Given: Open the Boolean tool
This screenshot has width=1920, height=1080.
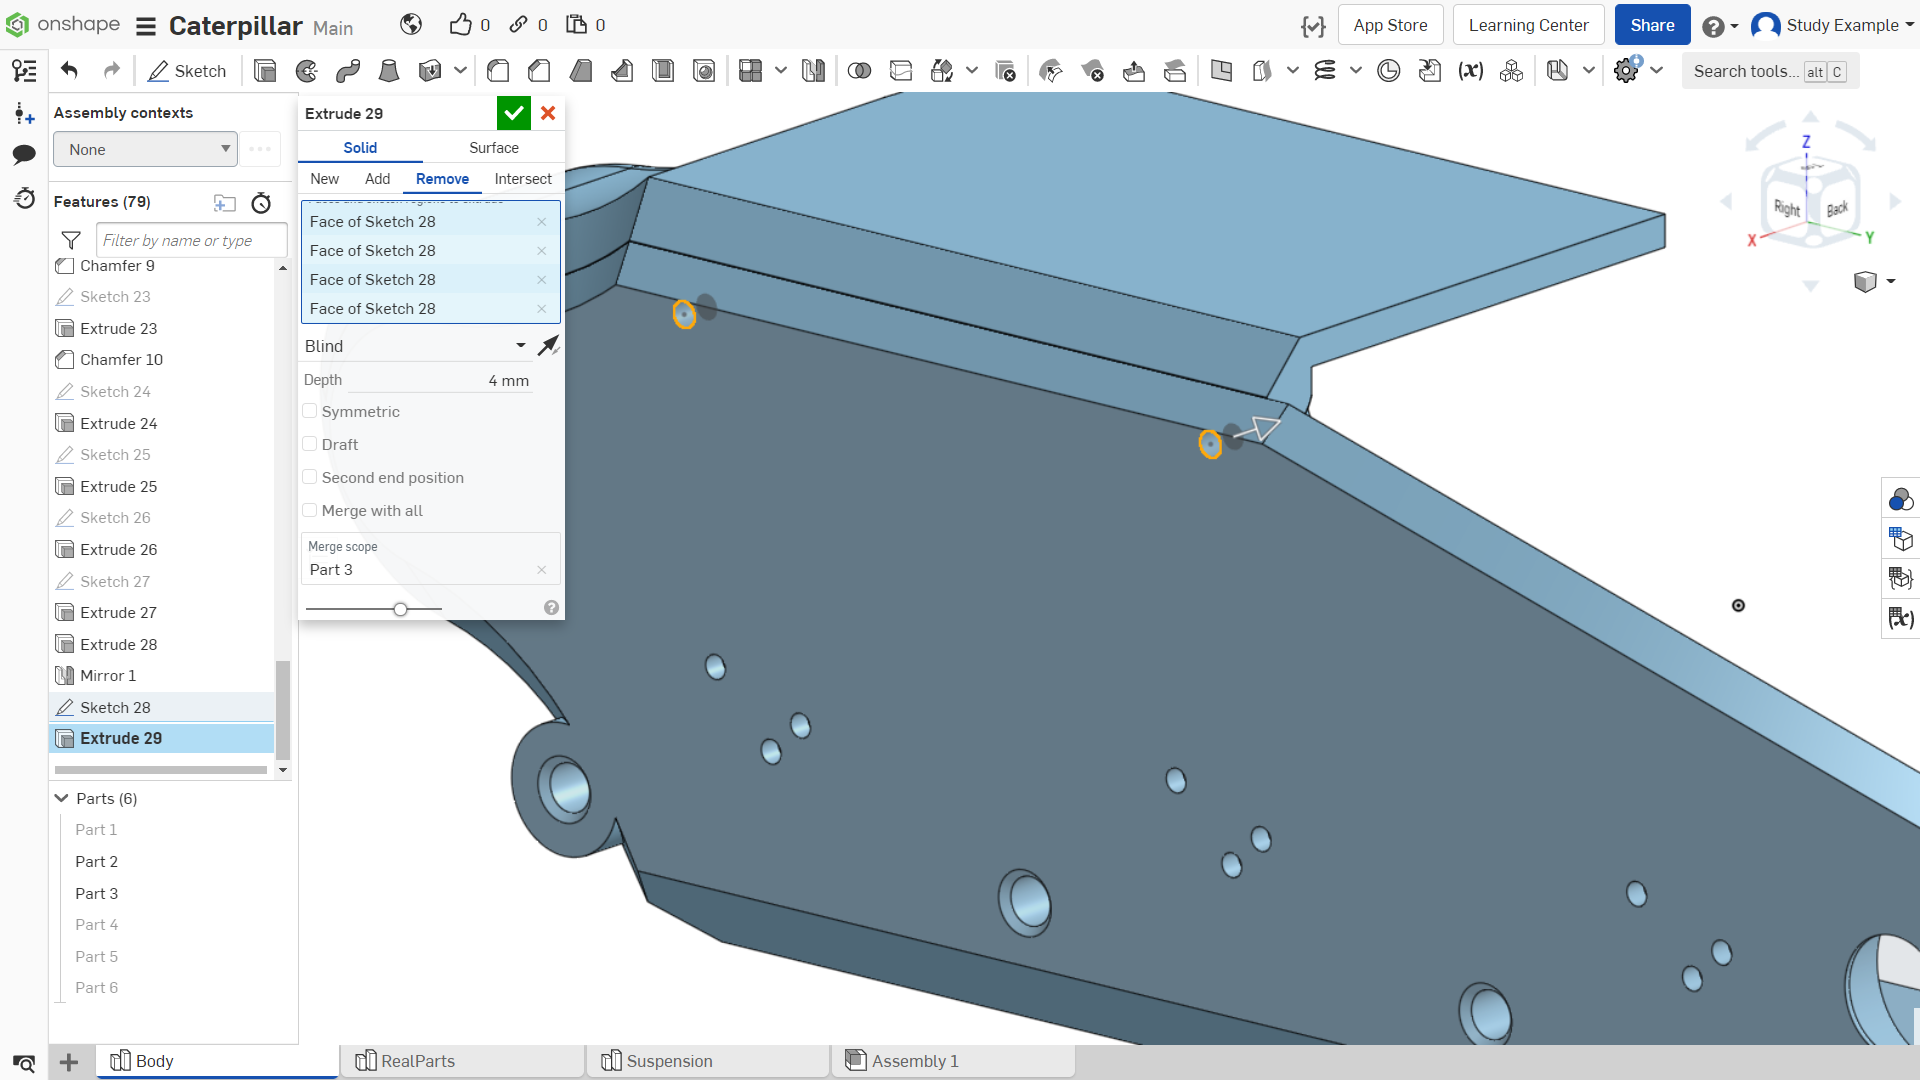Looking at the screenshot, I should 859,71.
